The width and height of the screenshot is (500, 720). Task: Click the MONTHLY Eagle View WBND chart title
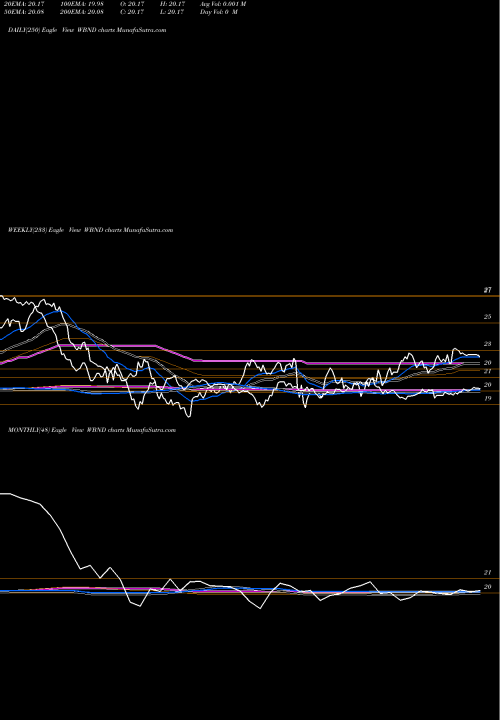92,430
